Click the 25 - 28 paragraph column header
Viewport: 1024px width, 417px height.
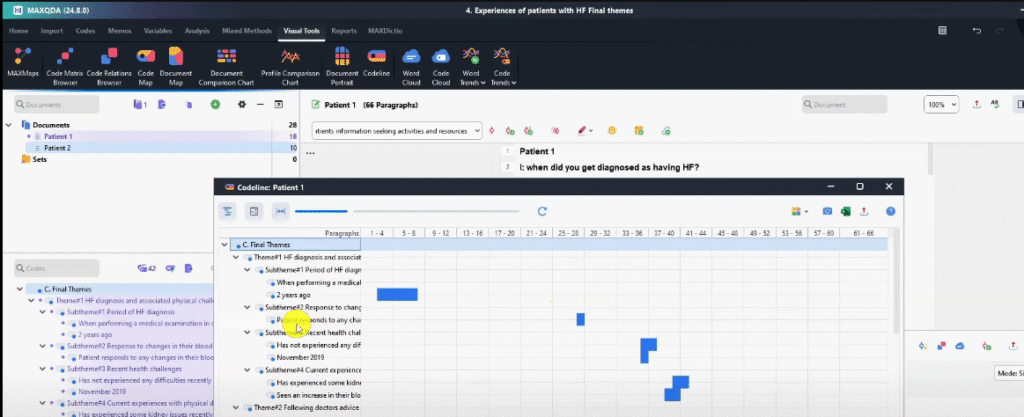click(569, 233)
